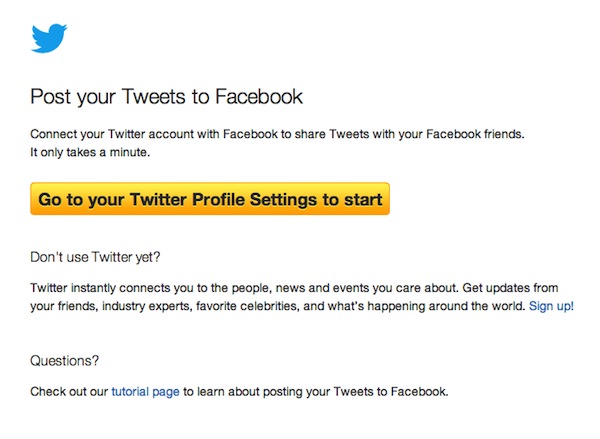600x439 pixels.
Task: Click the word Facebook in the main heading
Action: click(x=254, y=97)
